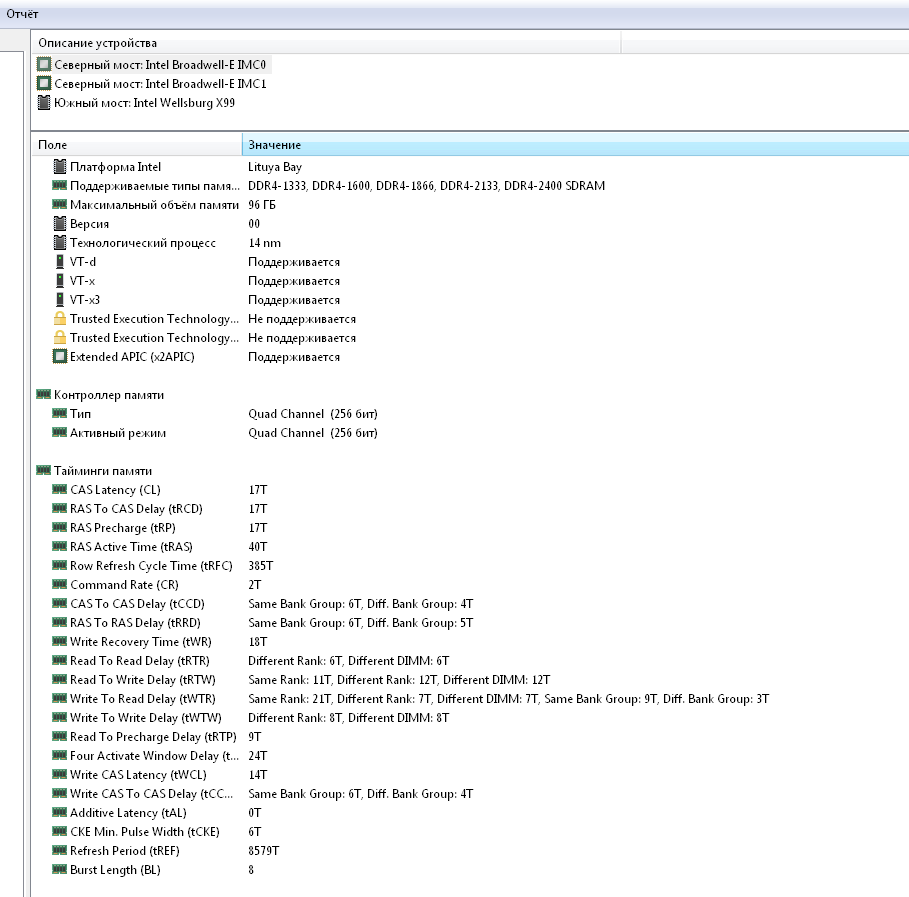Click the Версия row chip icon
The width and height of the screenshot is (909, 897).
[x=60, y=224]
